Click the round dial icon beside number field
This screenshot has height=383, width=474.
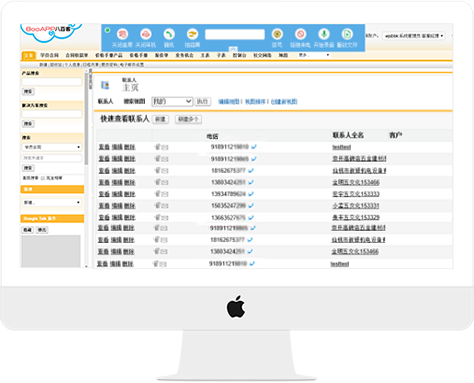coord(277,34)
